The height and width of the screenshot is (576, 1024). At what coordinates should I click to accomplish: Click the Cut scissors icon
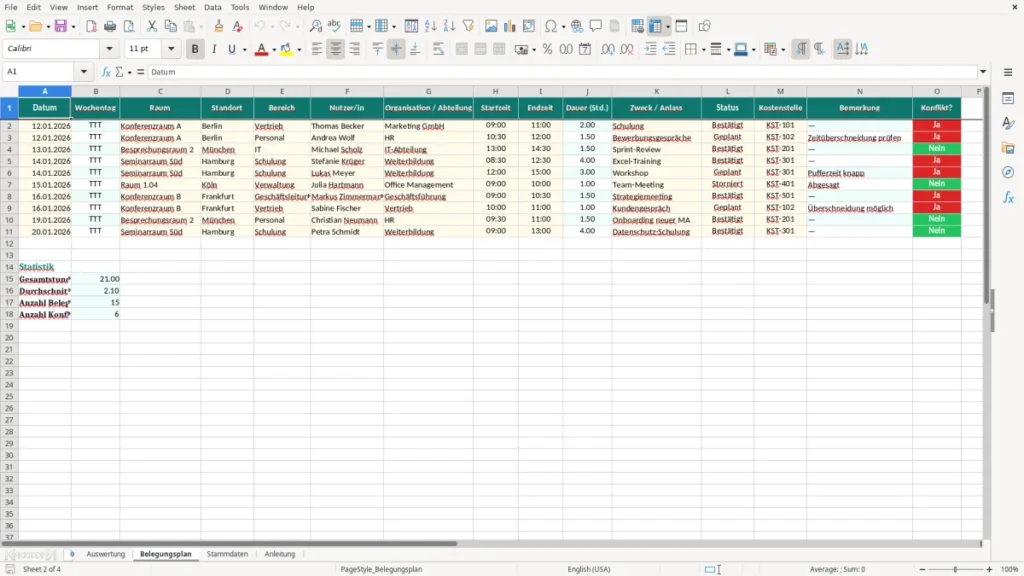(152, 26)
